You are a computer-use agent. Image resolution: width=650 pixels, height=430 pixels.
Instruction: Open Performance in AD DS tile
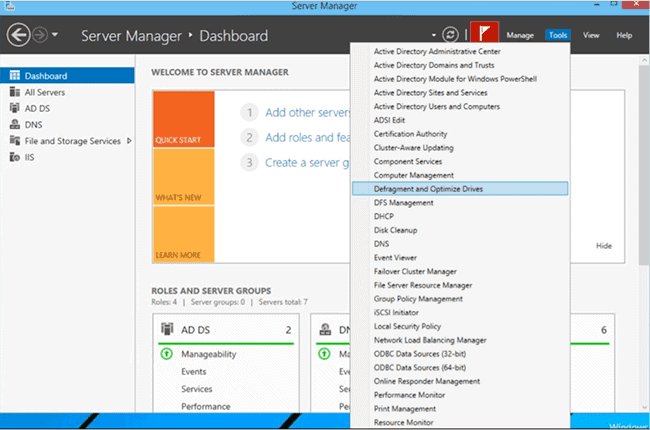(x=206, y=406)
